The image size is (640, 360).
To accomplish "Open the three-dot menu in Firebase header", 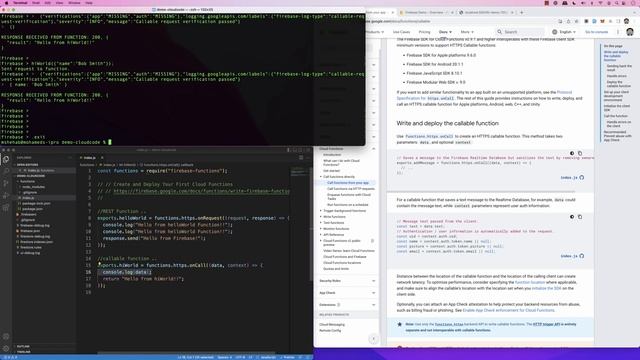I will coord(618,32).
